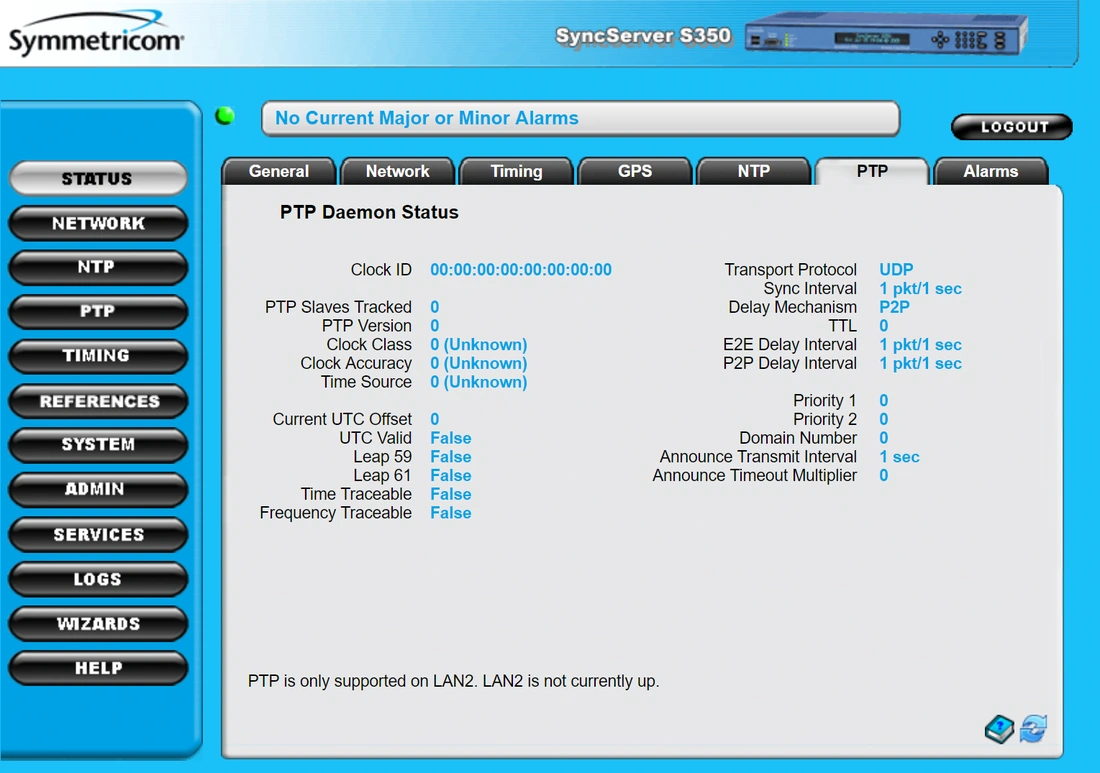The width and height of the screenshot is (1100, 773).
Task: Launch the WIZARDS menu
Action: click(x=98, y=623)
